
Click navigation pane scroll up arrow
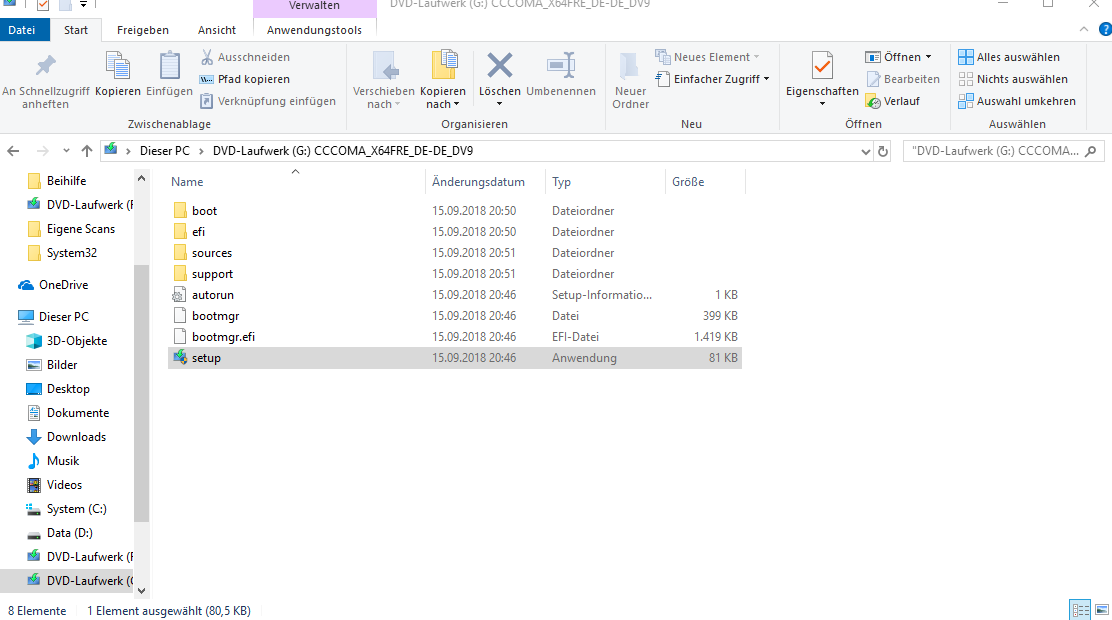[141, 179]
